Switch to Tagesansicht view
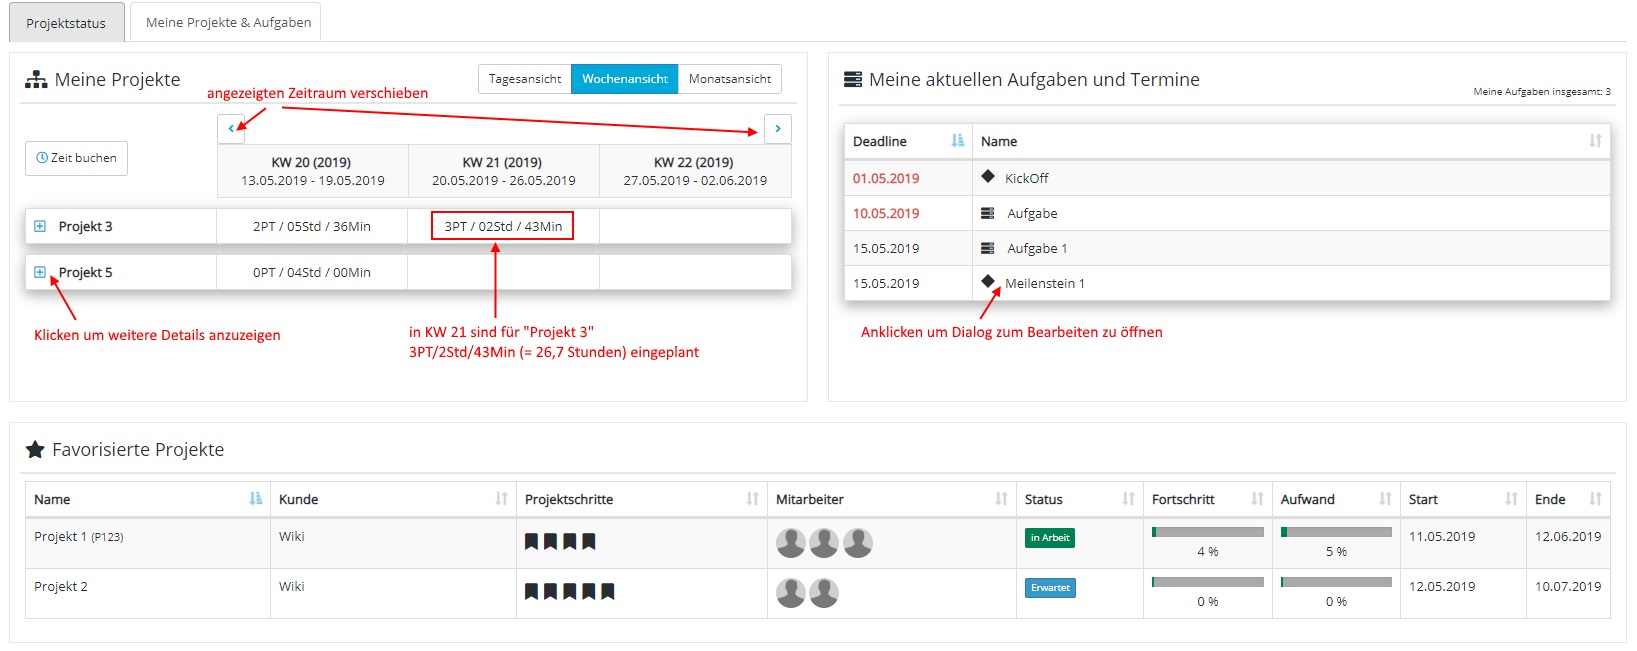1637x651 pixels. [525, 79]
